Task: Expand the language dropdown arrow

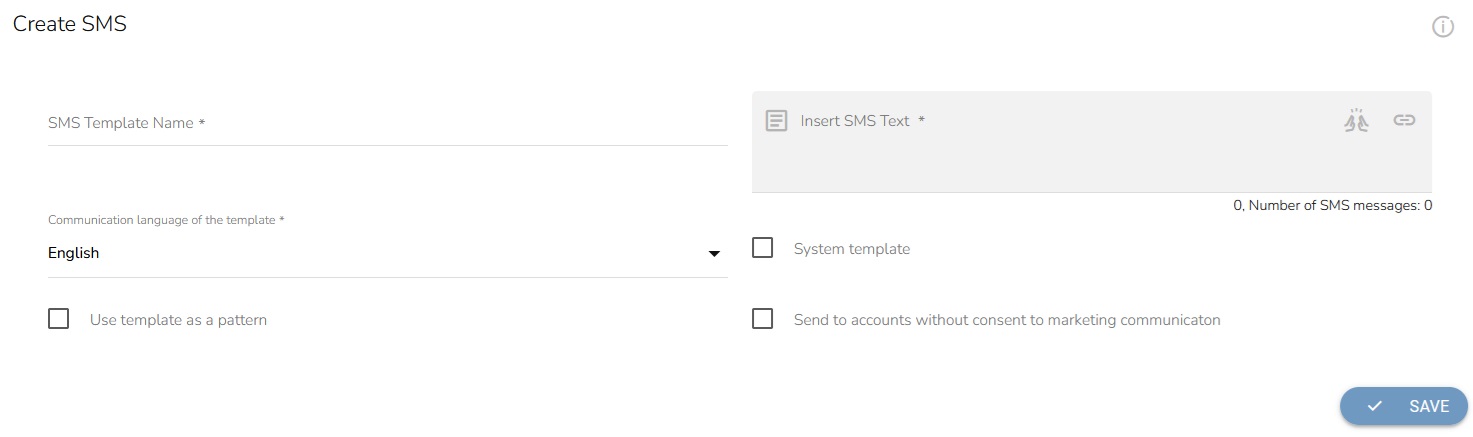Action: coord(714,254)
